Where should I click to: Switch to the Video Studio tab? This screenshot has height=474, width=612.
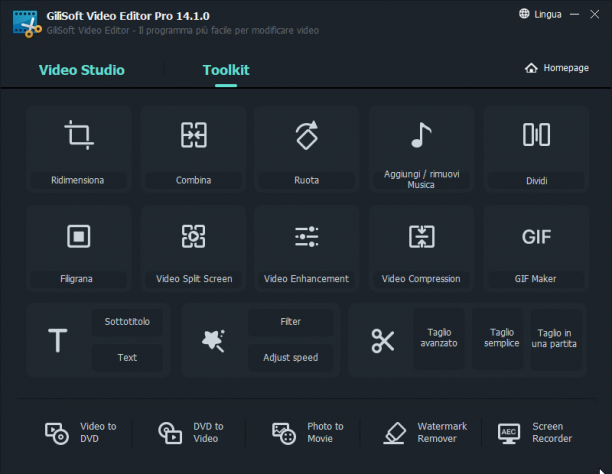tap(82, 70)
